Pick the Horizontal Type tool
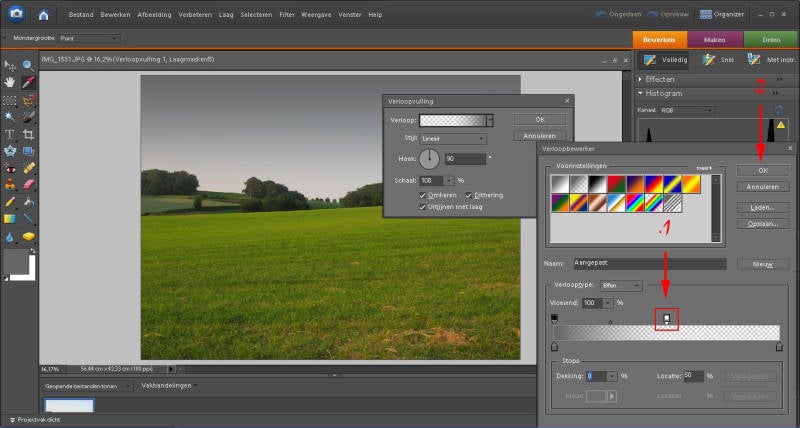This screenshot has height=428, width=800. click(x=10, y=134)
